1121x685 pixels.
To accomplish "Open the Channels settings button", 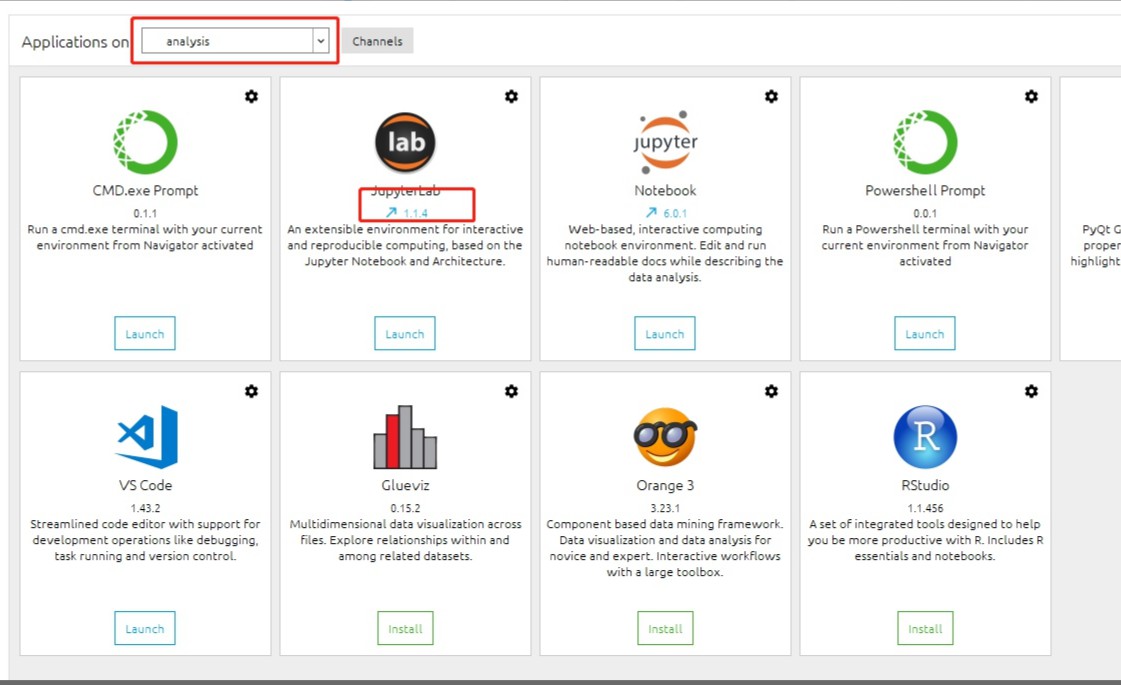I will tap(377, 41).
